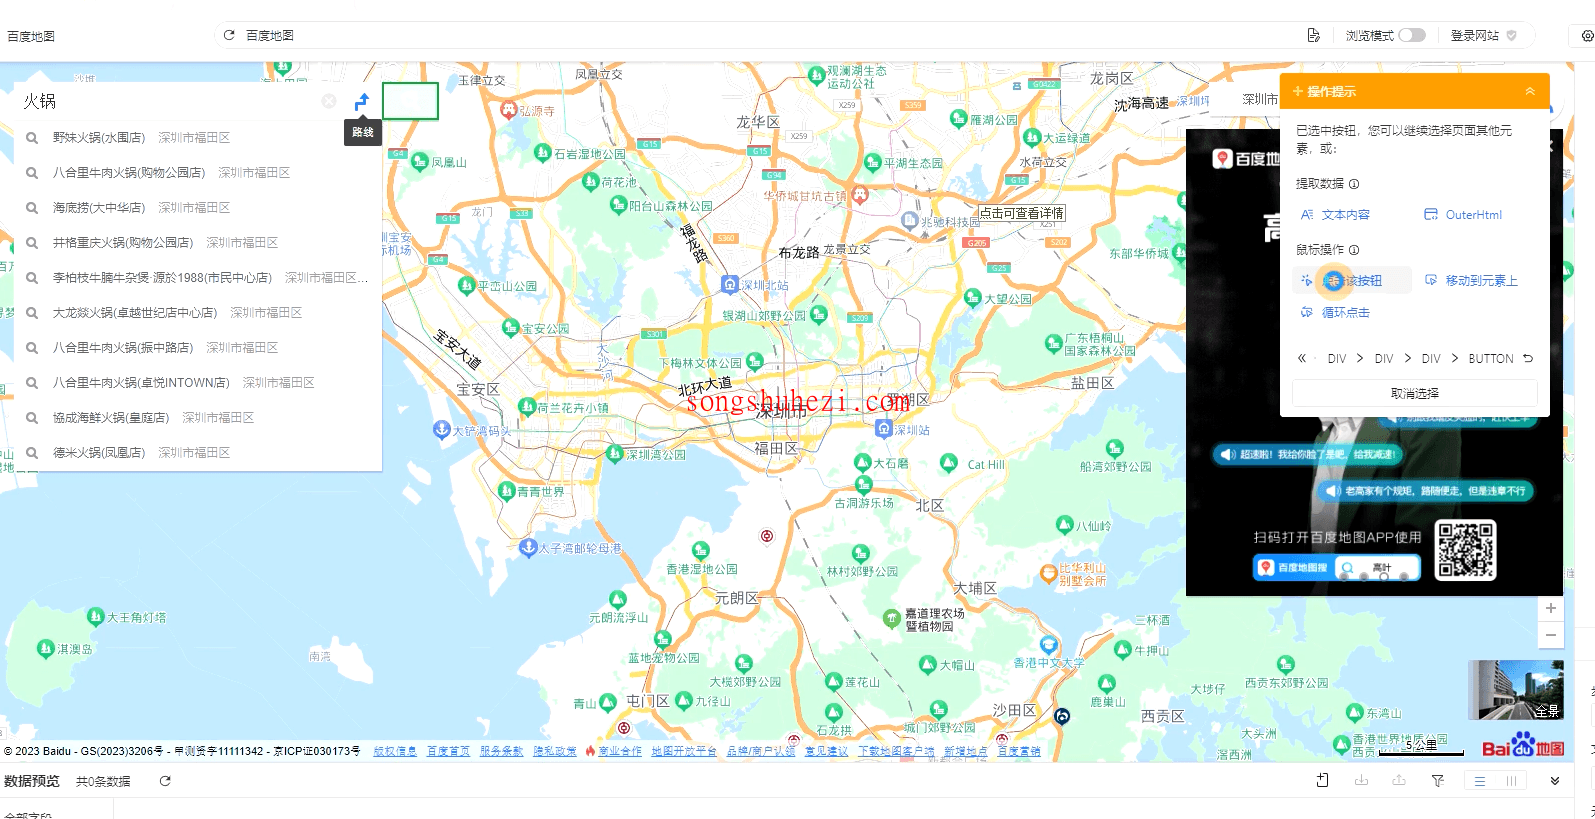The width and height of the screenshot is (1595, 819).
Task: Click the 太子湾邮轮母港 marker
Action: (x=528, y=547)
